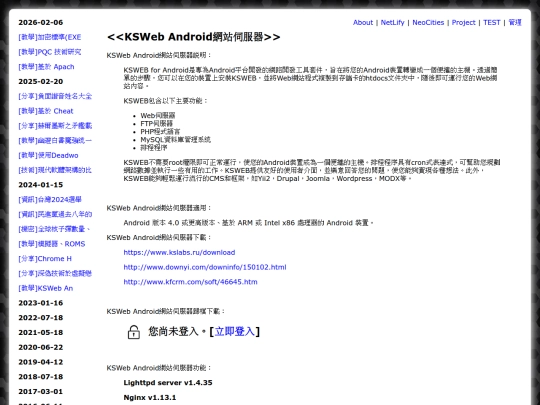Click the Lighttpd server v1.4.35 text
The height and width of the screenshot is (405, 540).
[x=168, y=383]
